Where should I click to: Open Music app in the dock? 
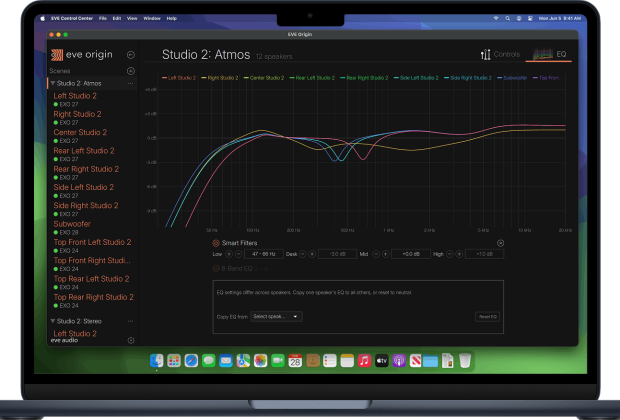tap(364, 360)
